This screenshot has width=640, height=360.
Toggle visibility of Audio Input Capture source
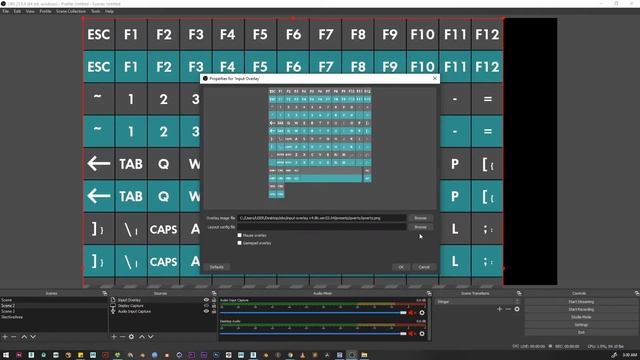click(x=206, y=311)
